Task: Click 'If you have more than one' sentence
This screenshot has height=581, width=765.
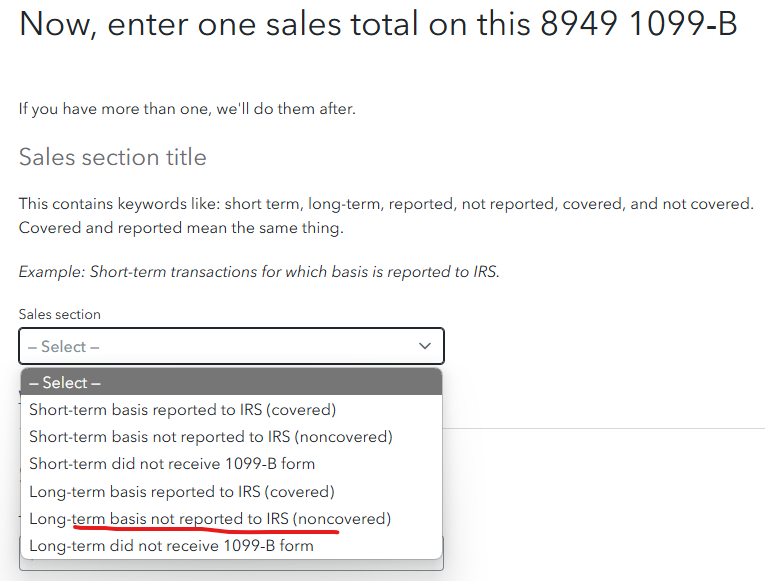Action: pos(187,108)
